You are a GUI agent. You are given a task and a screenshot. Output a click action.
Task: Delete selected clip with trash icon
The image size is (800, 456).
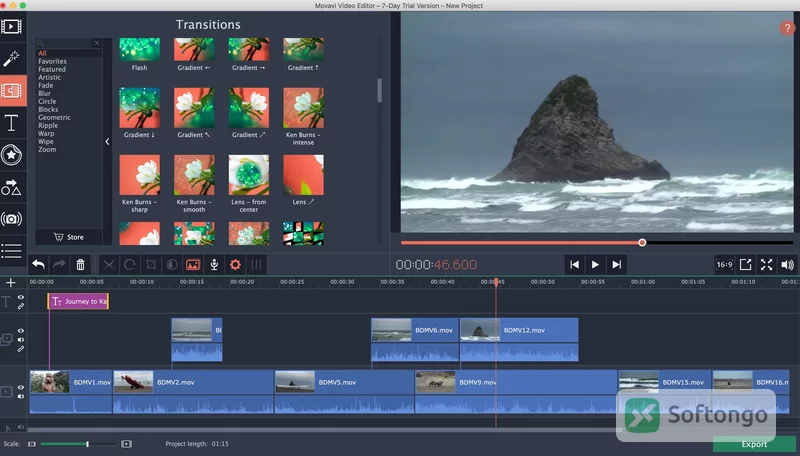pyautogui.click(x=80, y=264)
